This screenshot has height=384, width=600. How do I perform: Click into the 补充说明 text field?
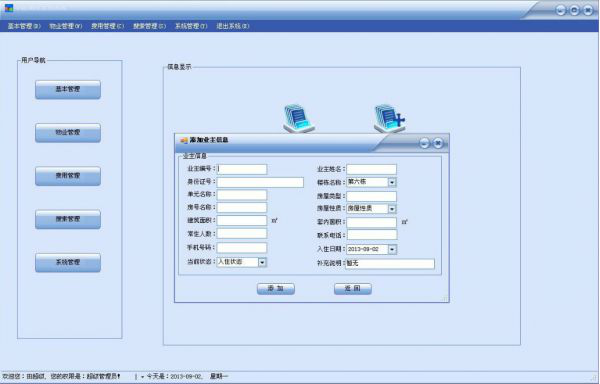[x=390, y=264]
